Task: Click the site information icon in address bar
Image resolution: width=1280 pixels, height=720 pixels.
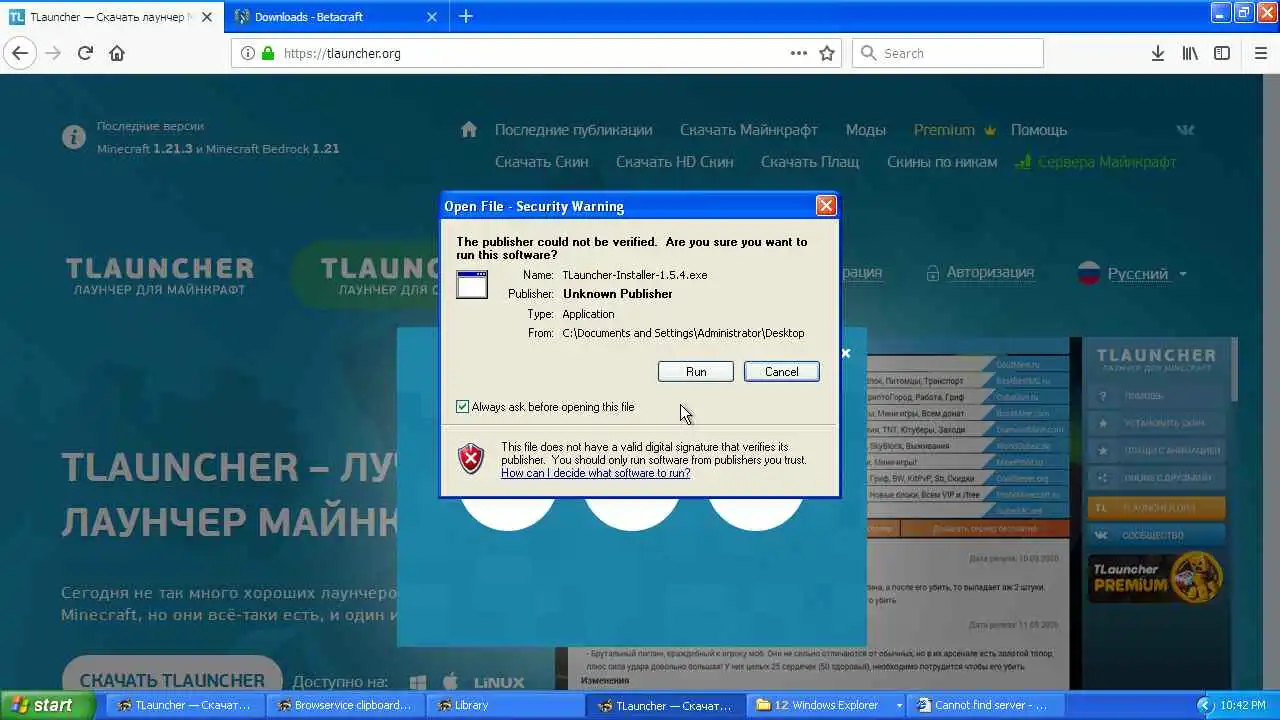Action: tap(248, 53)
